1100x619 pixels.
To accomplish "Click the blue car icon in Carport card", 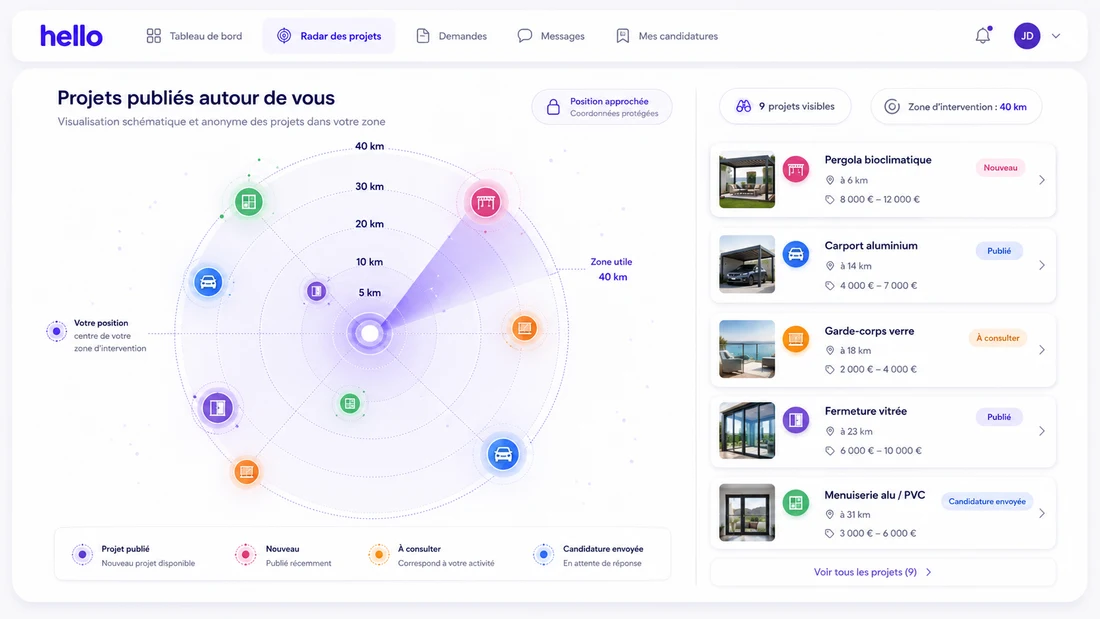I will point(796,254).
